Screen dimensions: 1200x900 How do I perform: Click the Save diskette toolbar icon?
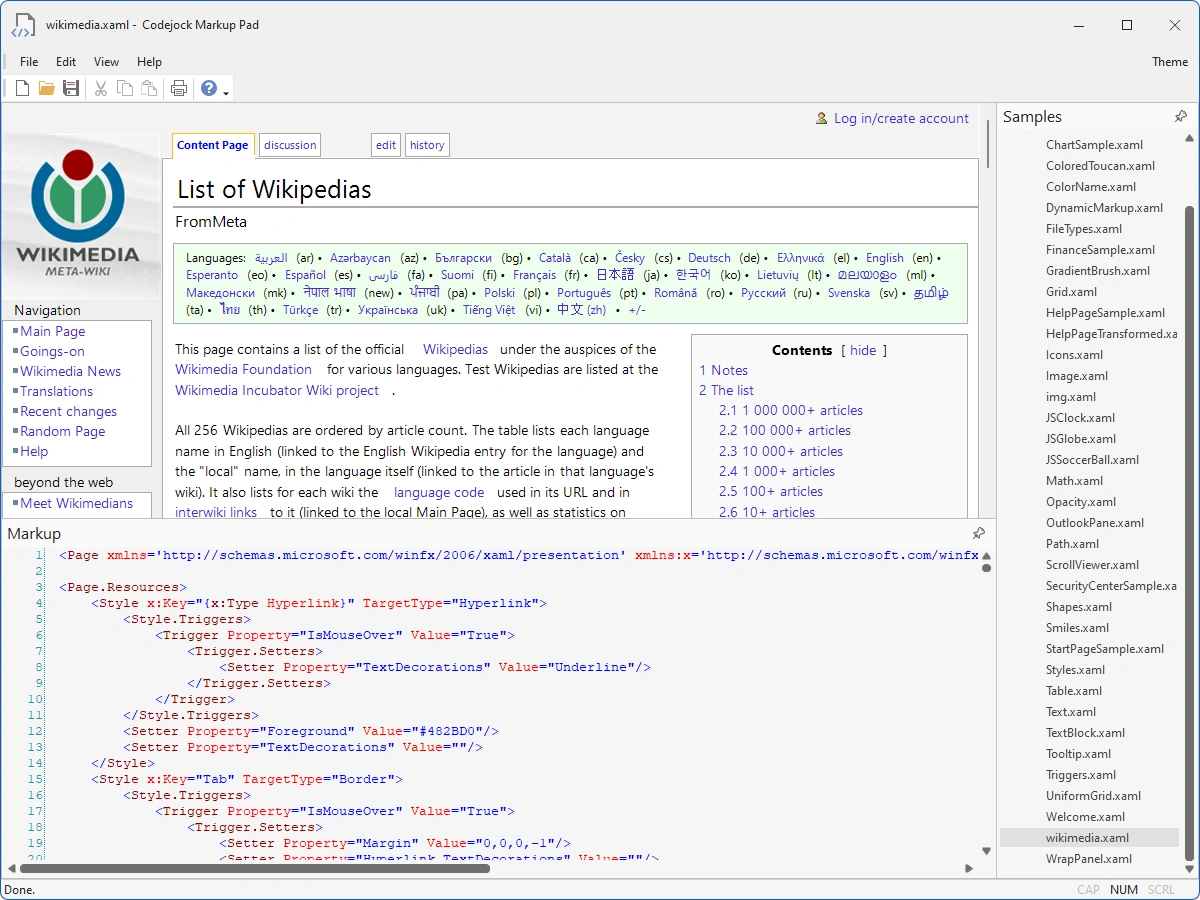coord(71,88)
